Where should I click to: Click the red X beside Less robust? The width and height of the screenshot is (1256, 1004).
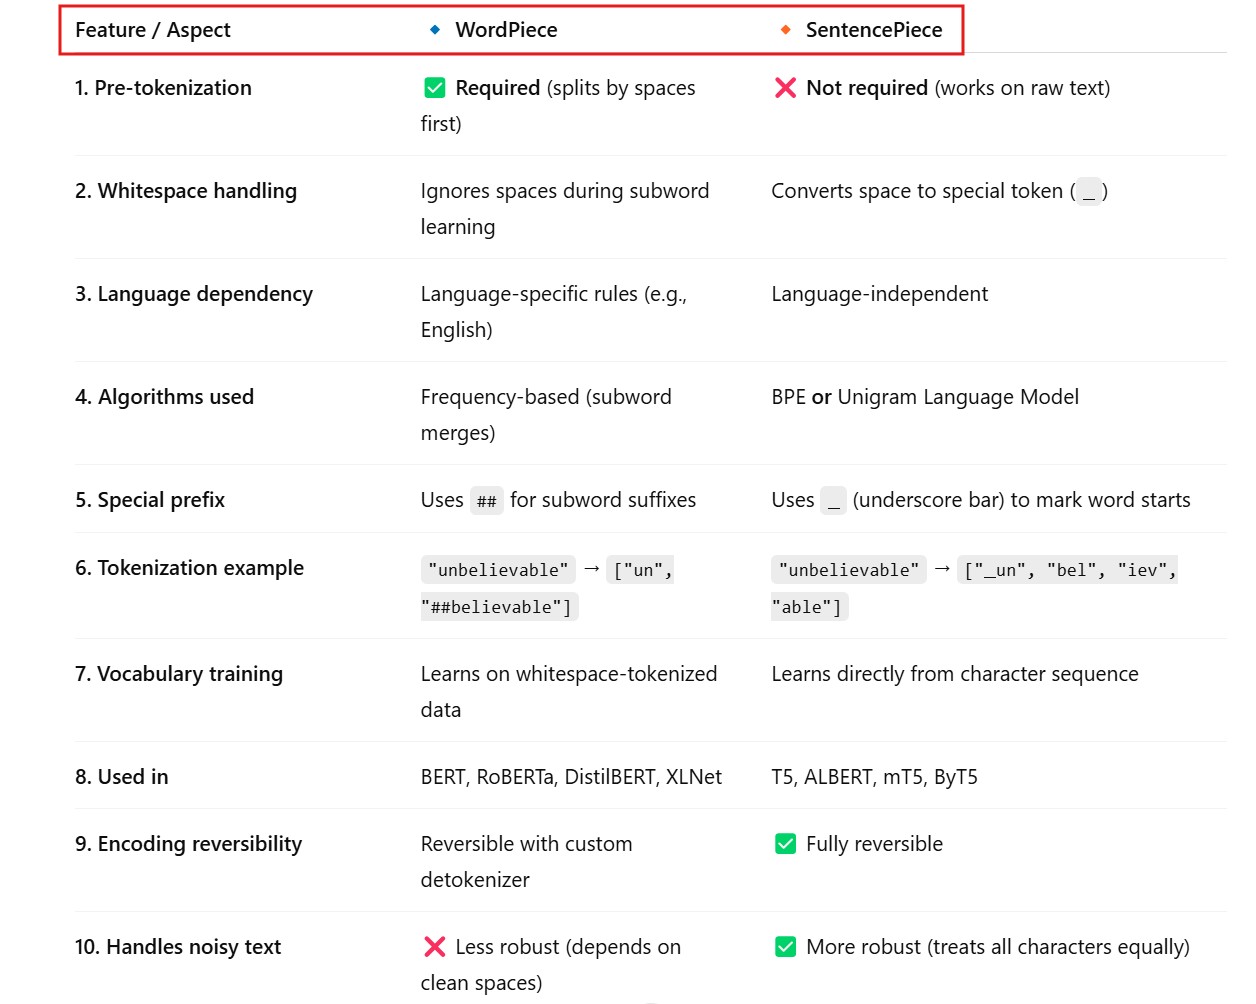(435, 947)
